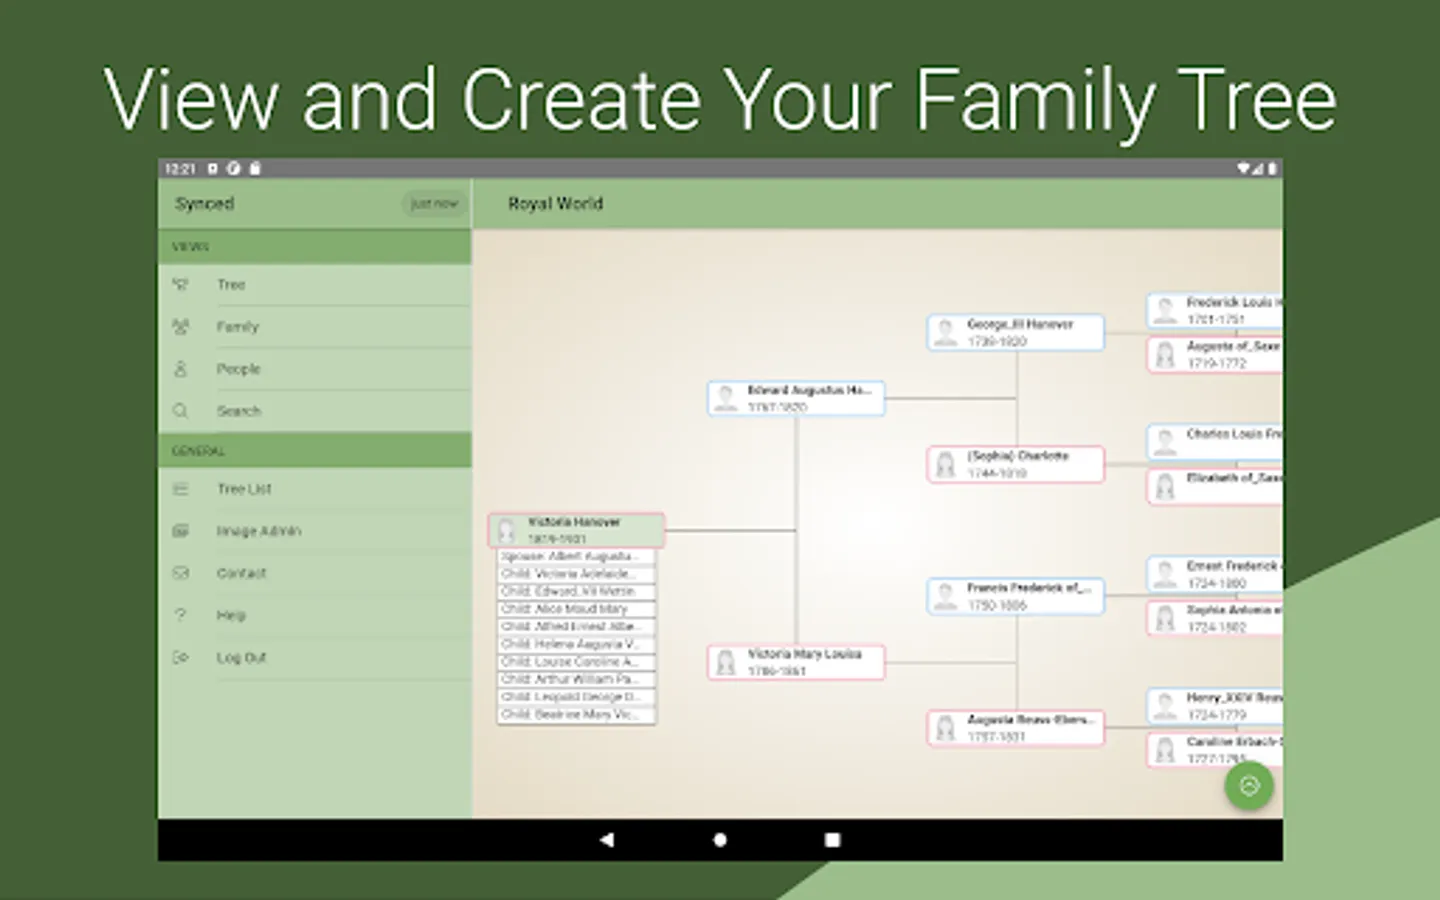Click the Synced status label
The width and height of the screenshot is (1440, 900).
point(205,203)
